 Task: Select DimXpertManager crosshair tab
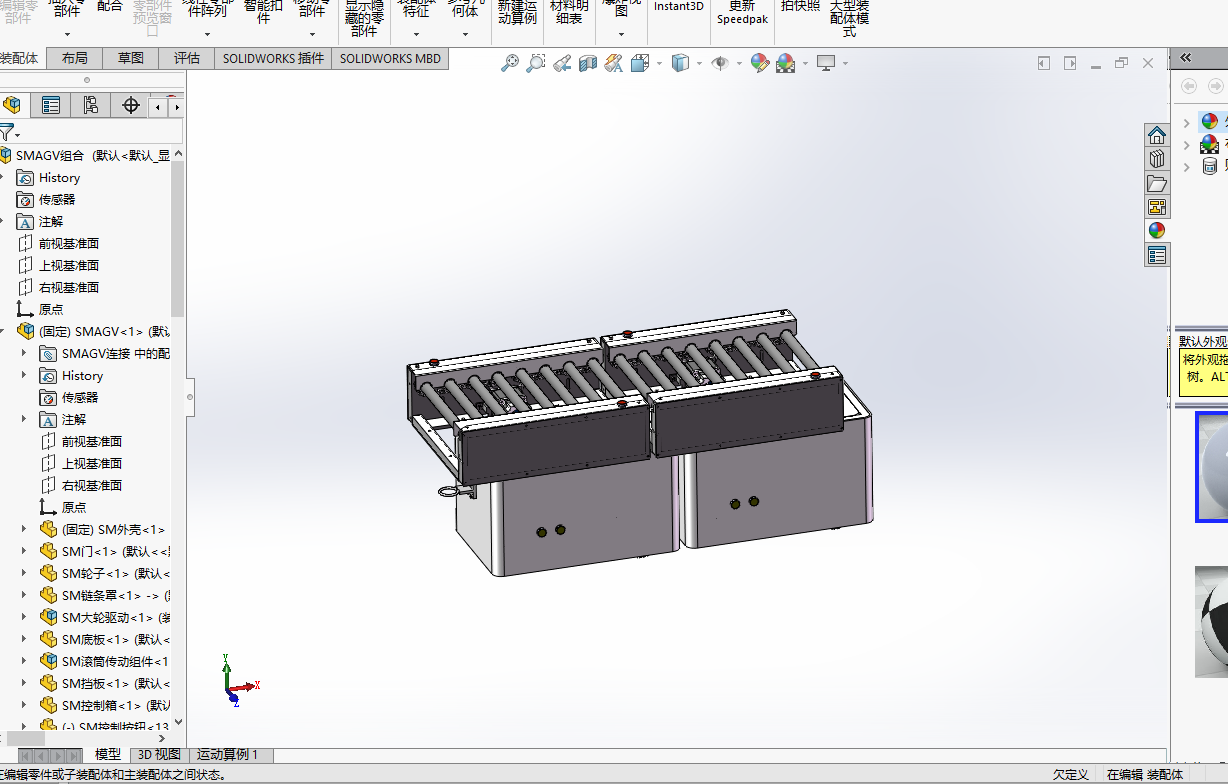click(130, 105)
